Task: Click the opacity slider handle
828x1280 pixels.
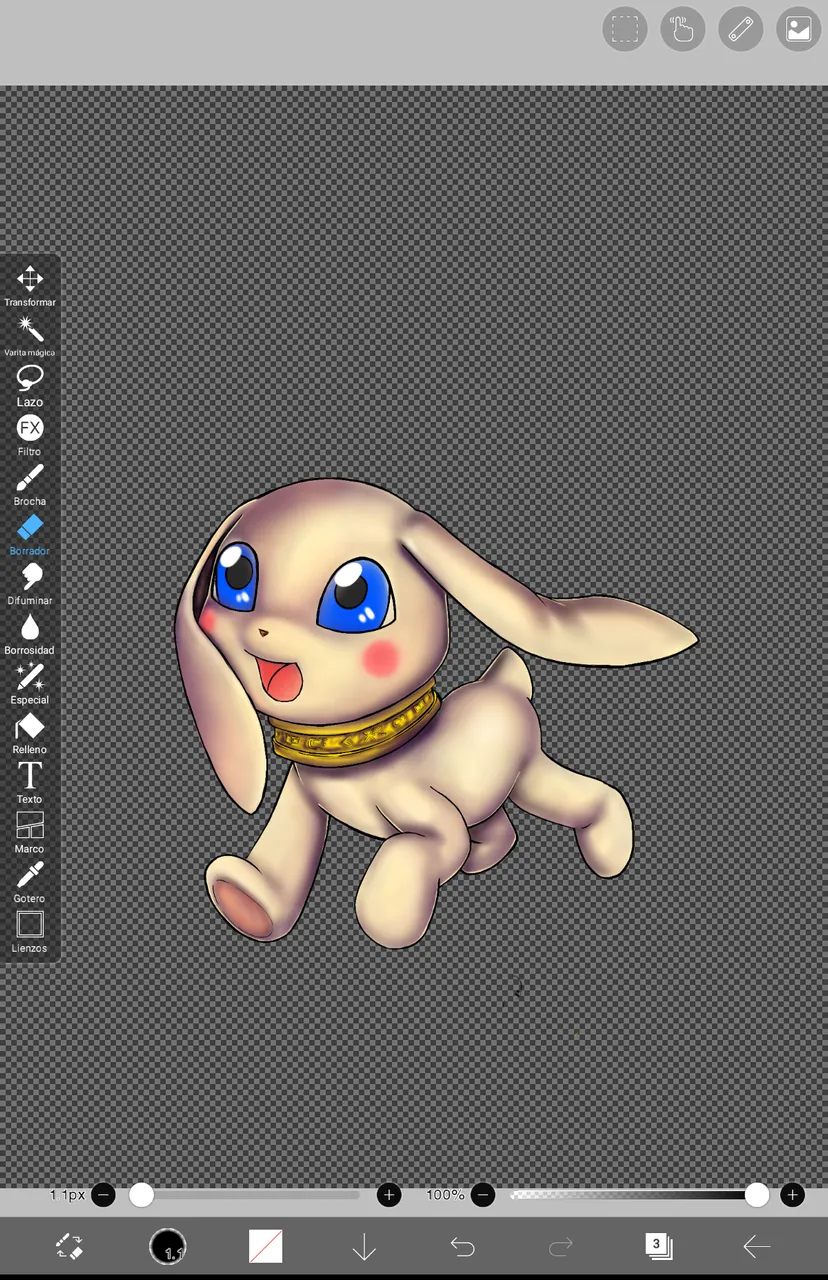Action: (x=757, y=1195)
